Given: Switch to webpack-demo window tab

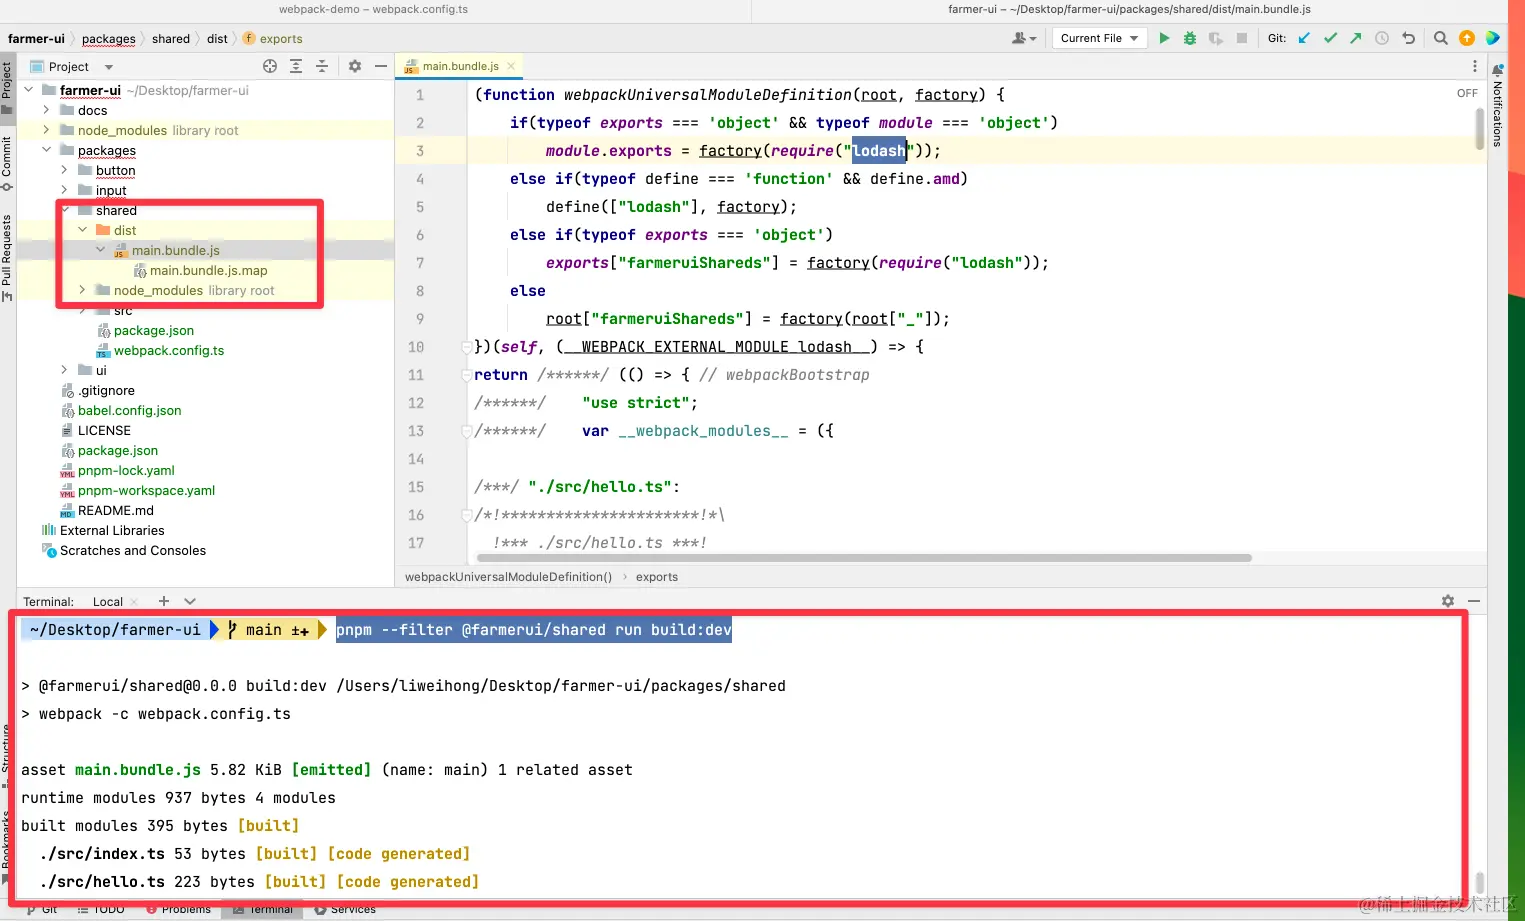Looking at the screenshot, I should [x=373, y=9].
